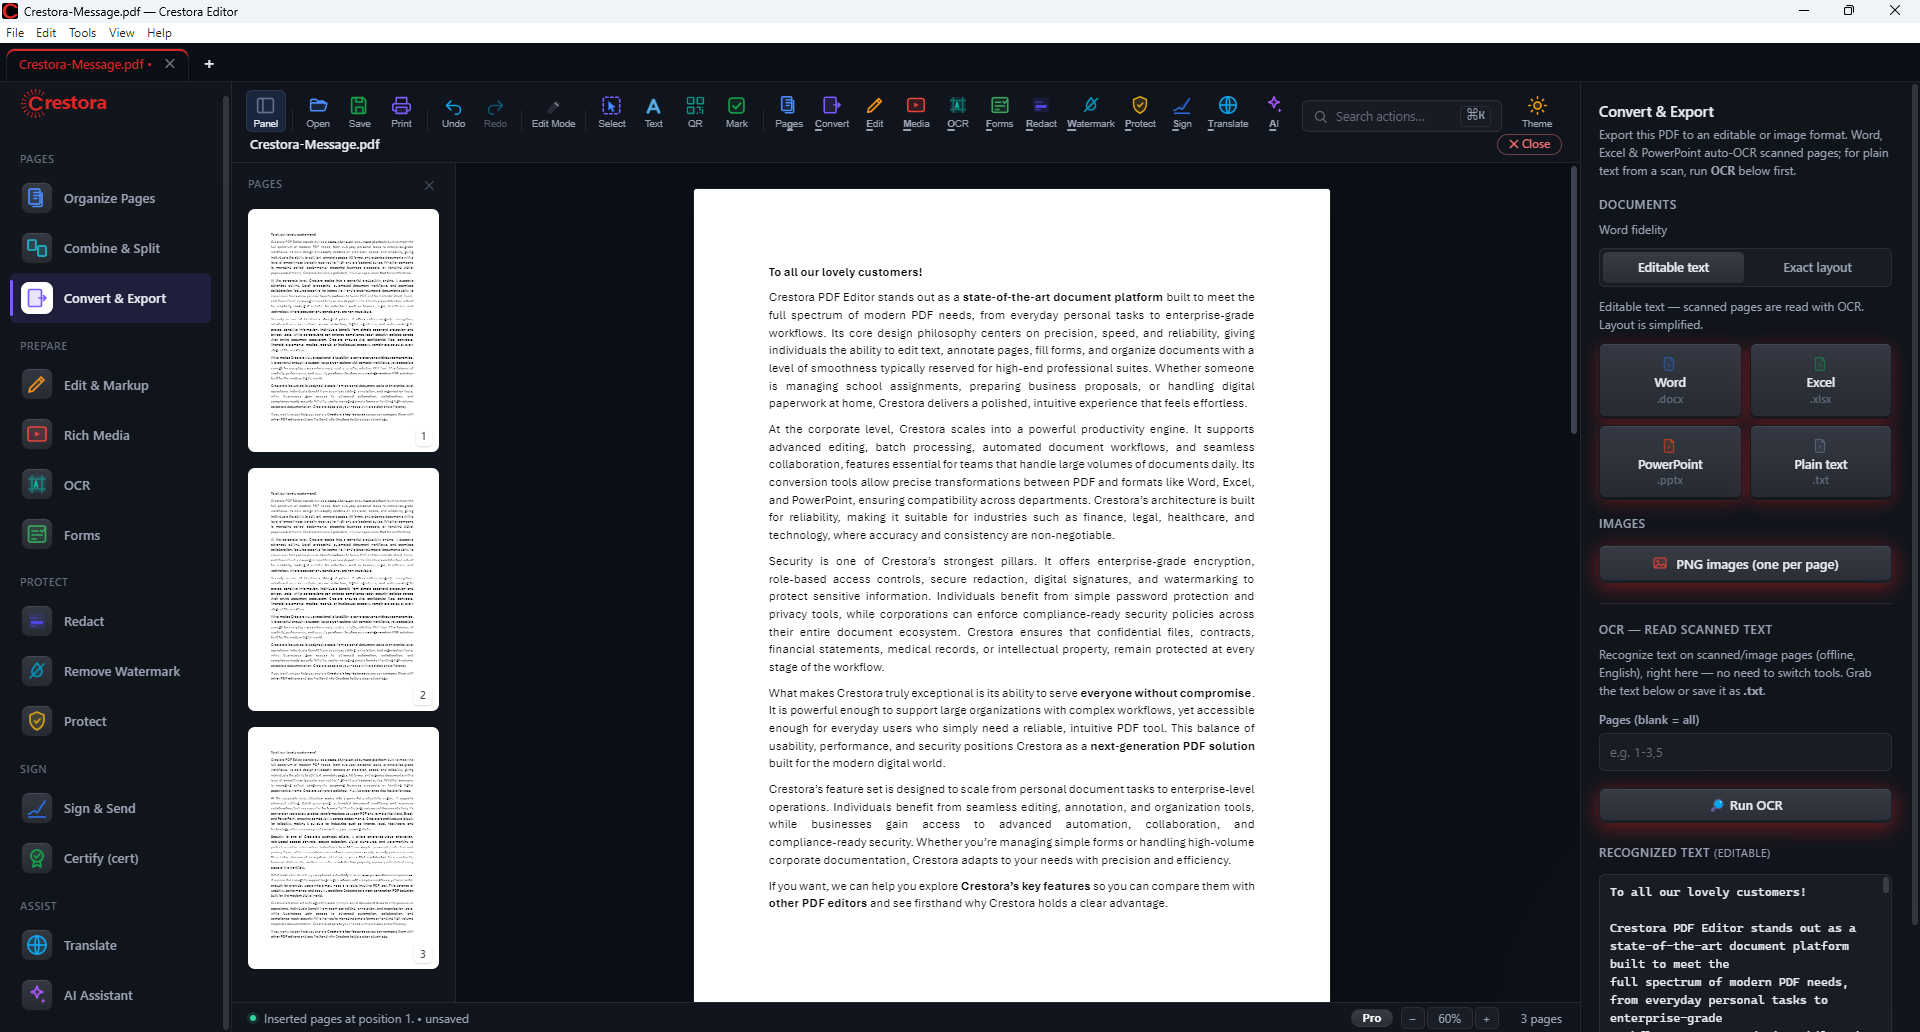Open the View menu
This screenshot has height=1032, width=1920.
[121, 33]
